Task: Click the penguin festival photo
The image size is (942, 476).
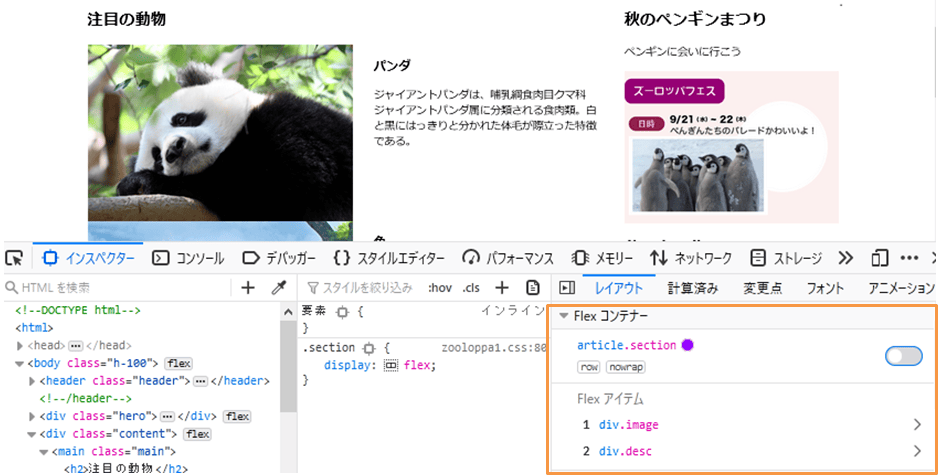Action: coord(698,175)
